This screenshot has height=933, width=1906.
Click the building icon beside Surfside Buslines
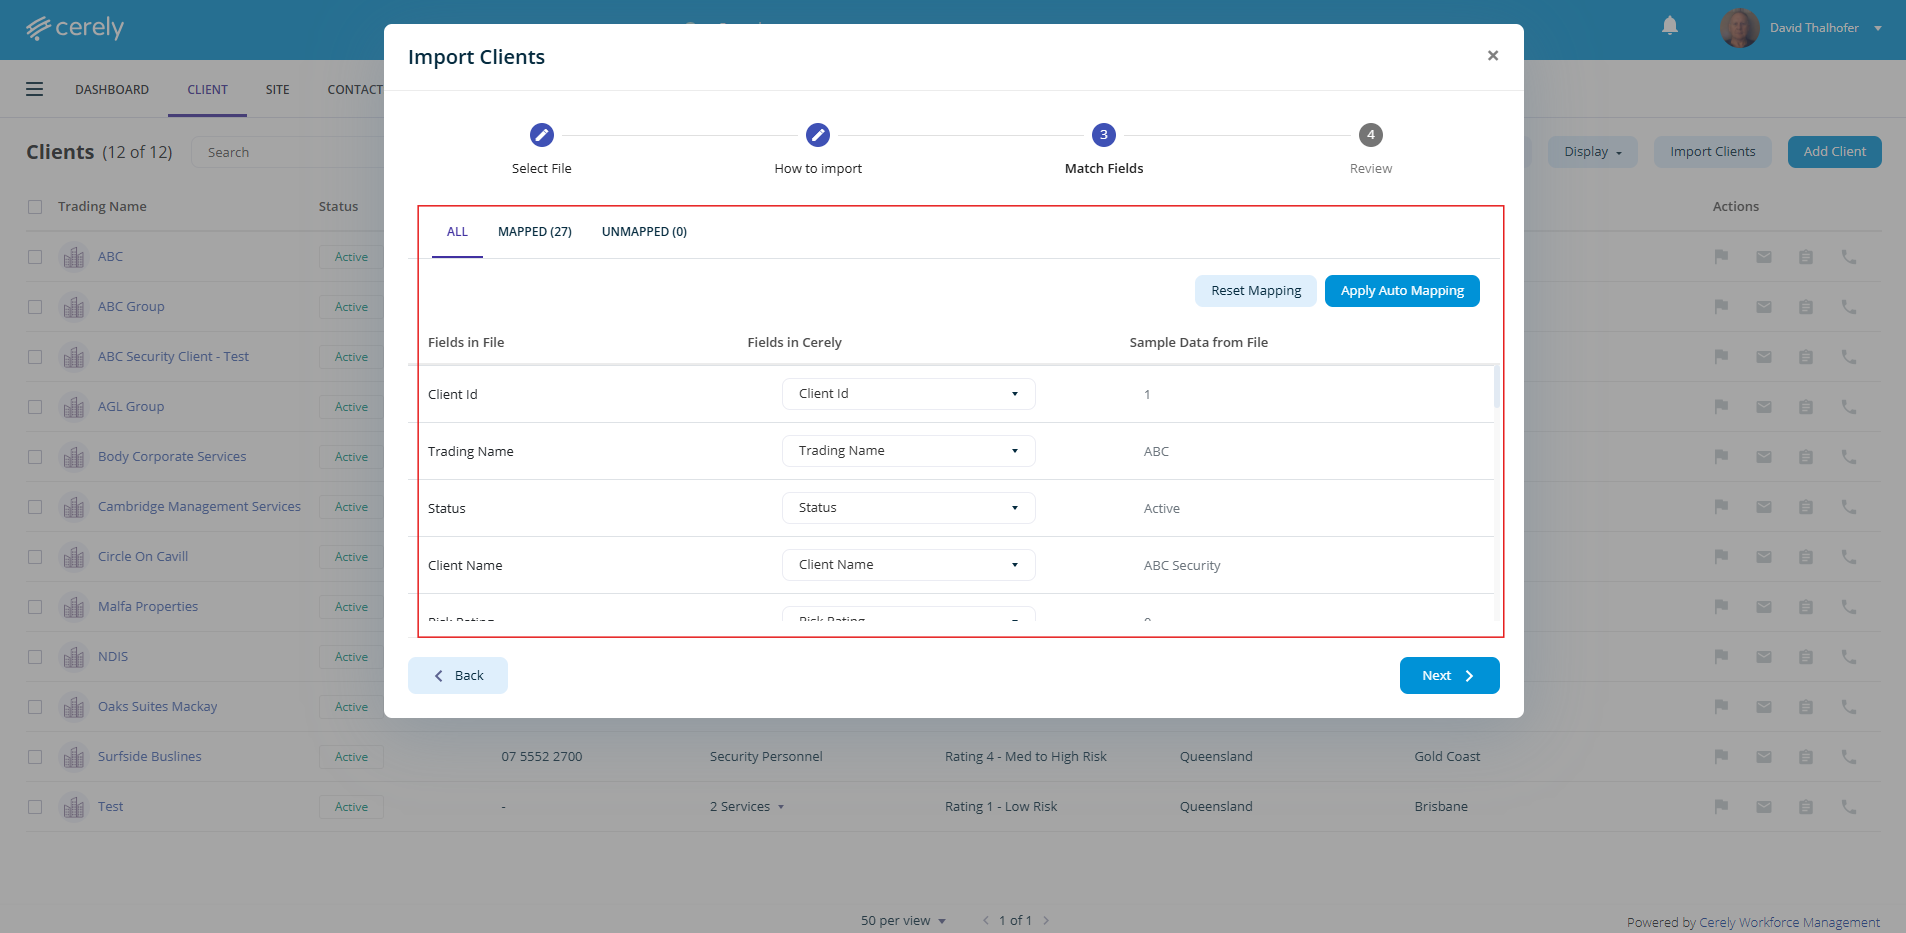[x=73, y=757]
